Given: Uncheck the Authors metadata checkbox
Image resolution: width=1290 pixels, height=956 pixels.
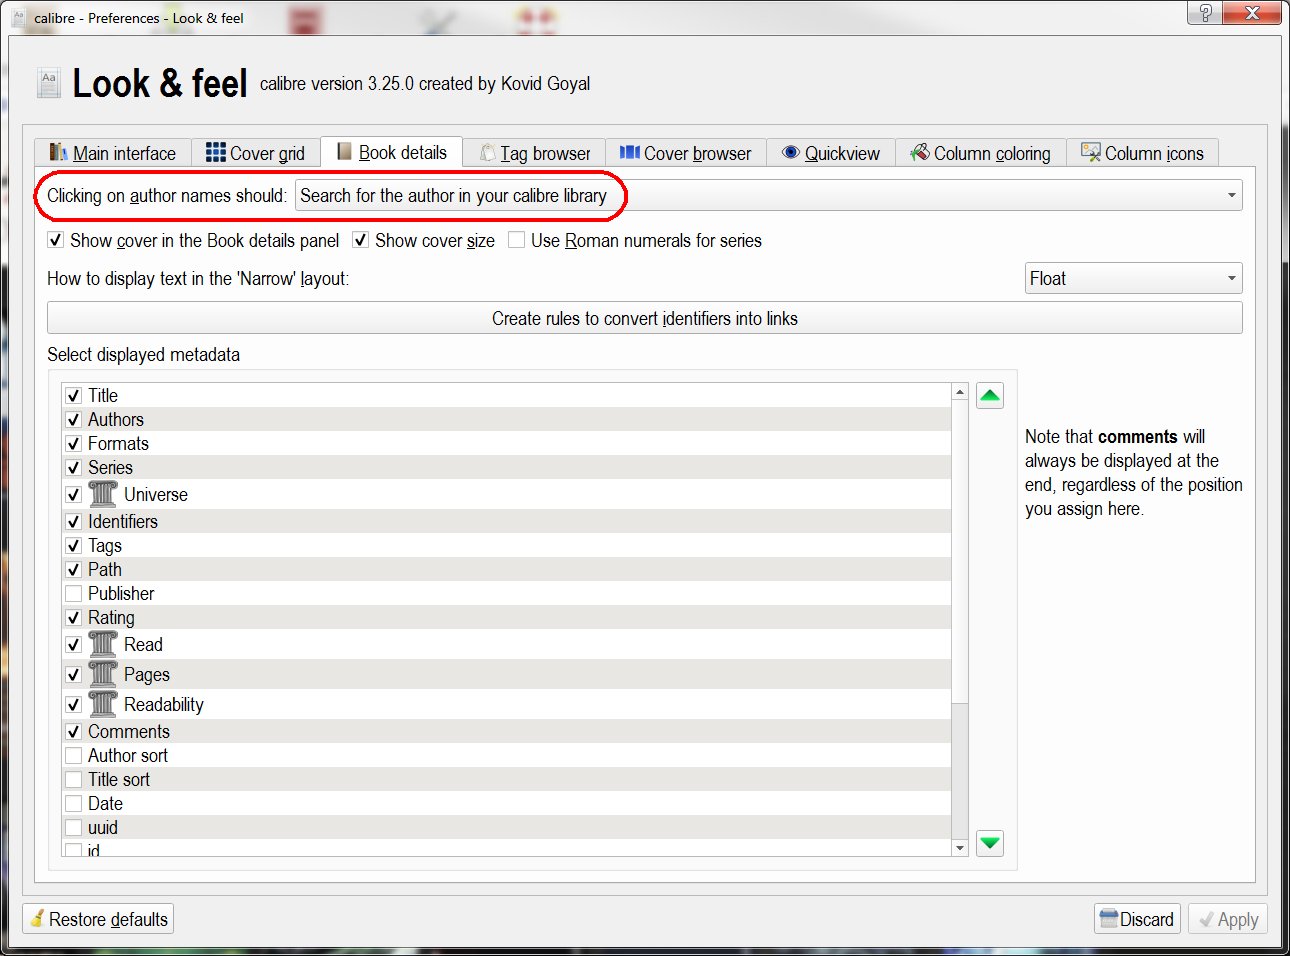Looking at the screenshot, I should click(x=74, y=419).
